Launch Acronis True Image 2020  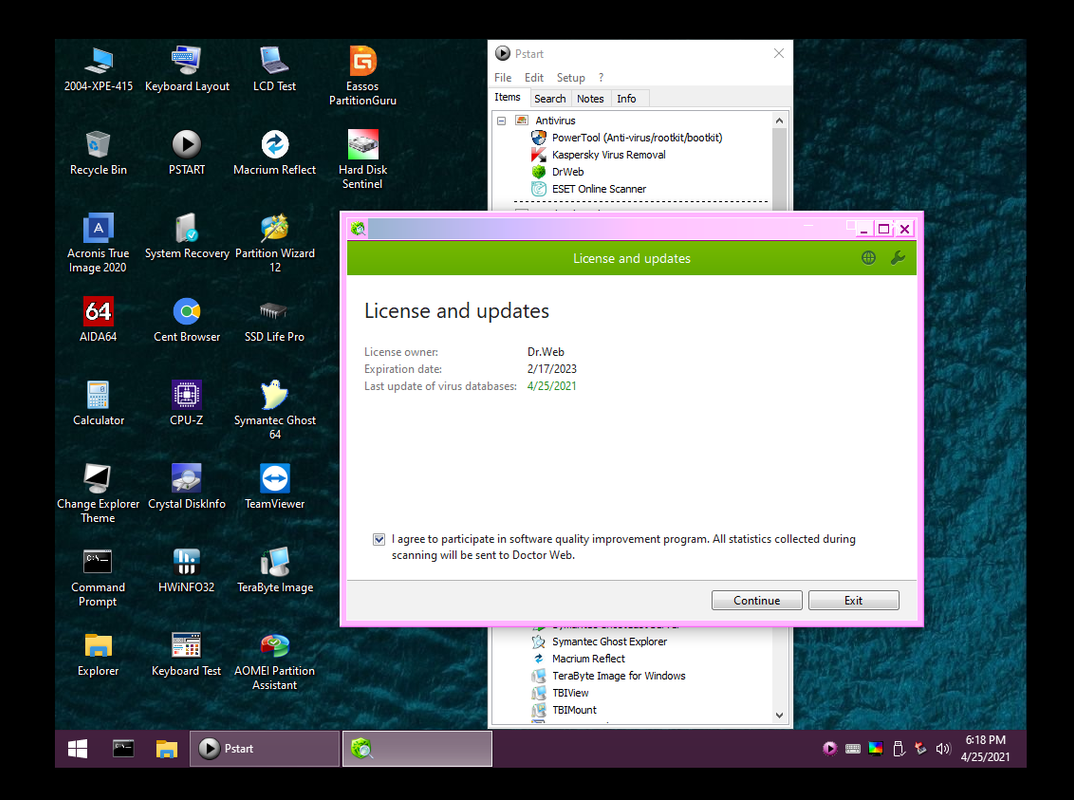click(x=98, y=242)
